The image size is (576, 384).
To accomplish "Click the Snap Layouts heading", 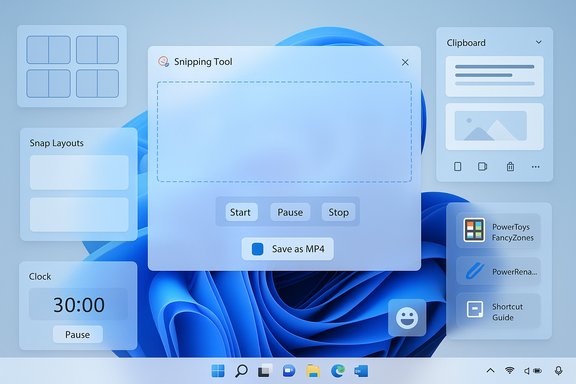I will click(x=57, y=143).
